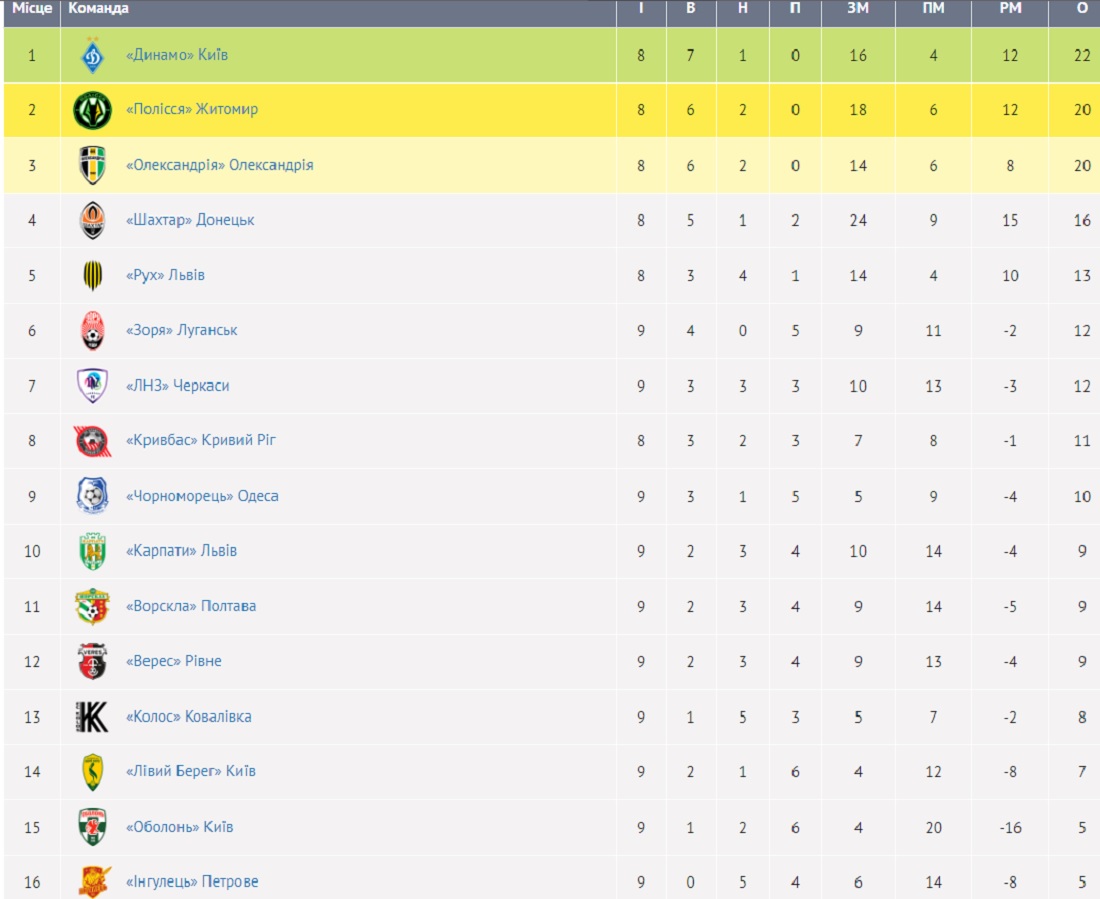
Task: Open the «Ворскла» Полтава team link
Action: pyautogui.click(x=191, y=606)
